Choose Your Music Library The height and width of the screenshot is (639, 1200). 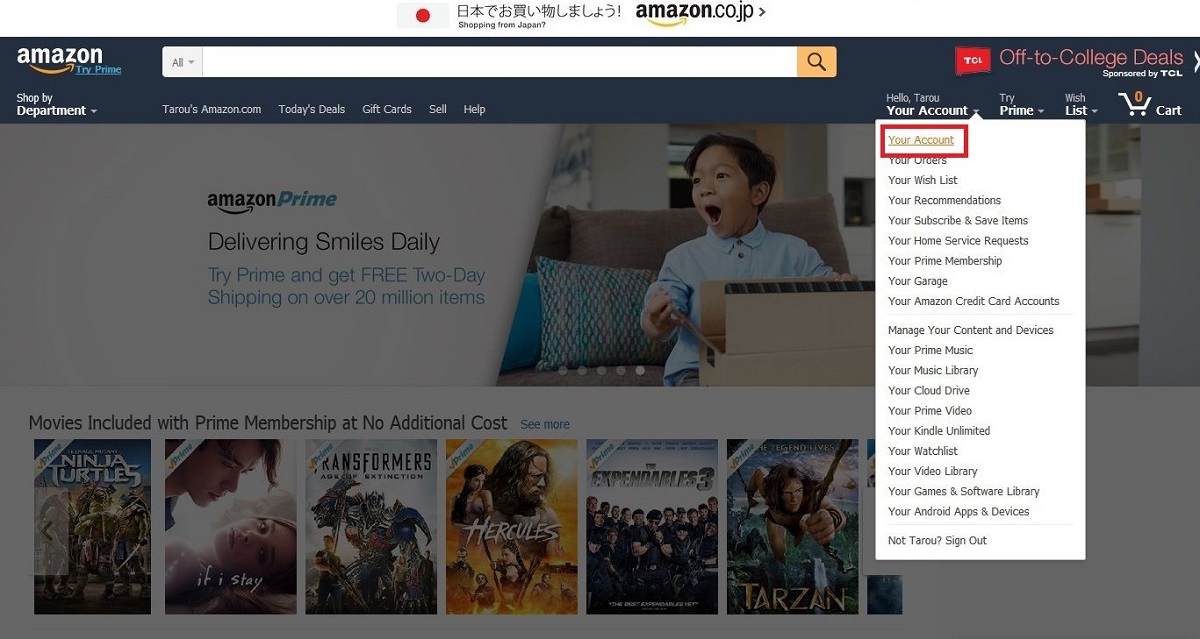pos(934,370)
